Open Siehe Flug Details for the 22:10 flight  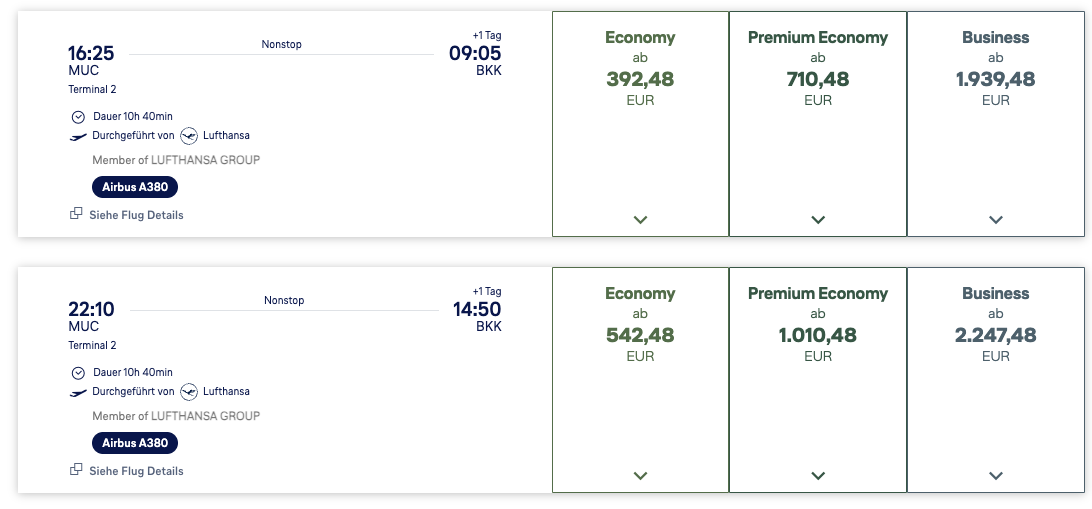[x=136, y=471]
